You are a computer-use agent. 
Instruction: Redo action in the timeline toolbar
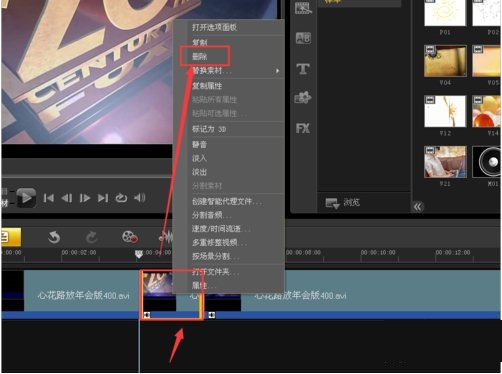click(92, 237)
